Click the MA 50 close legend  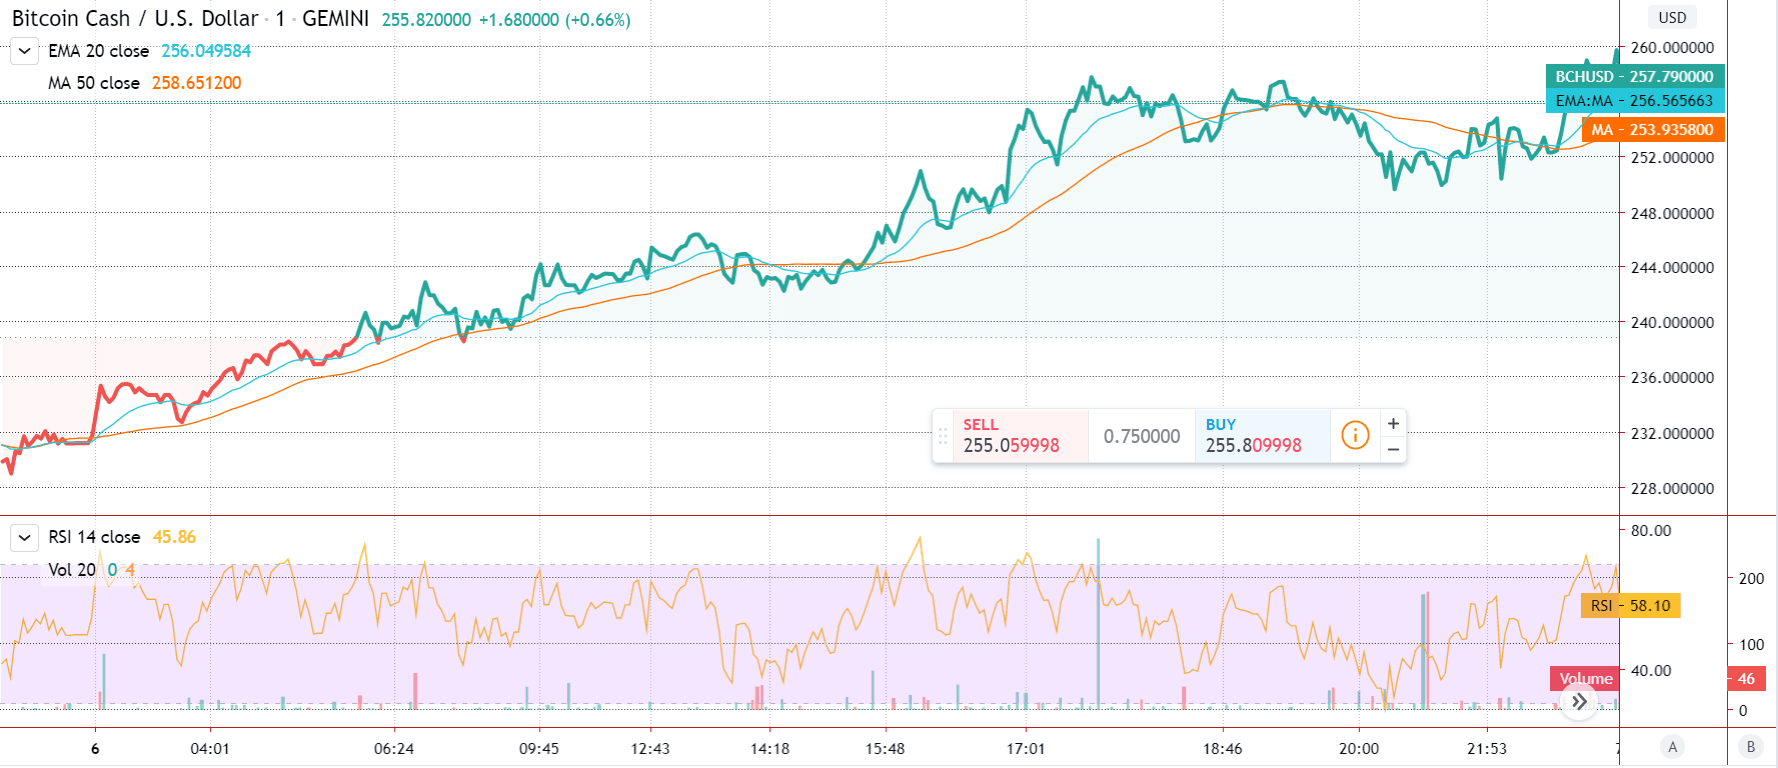94,83
